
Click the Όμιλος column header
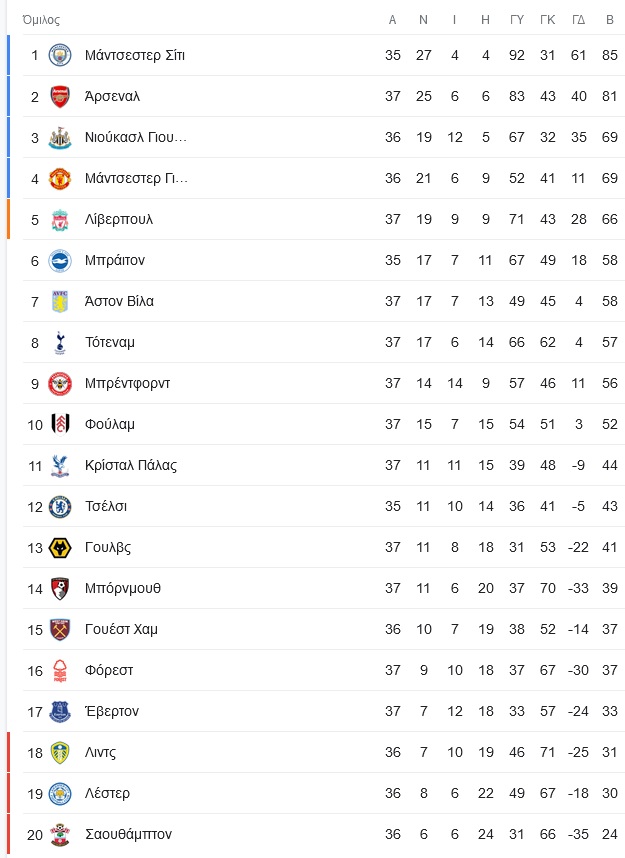point(41,20)
